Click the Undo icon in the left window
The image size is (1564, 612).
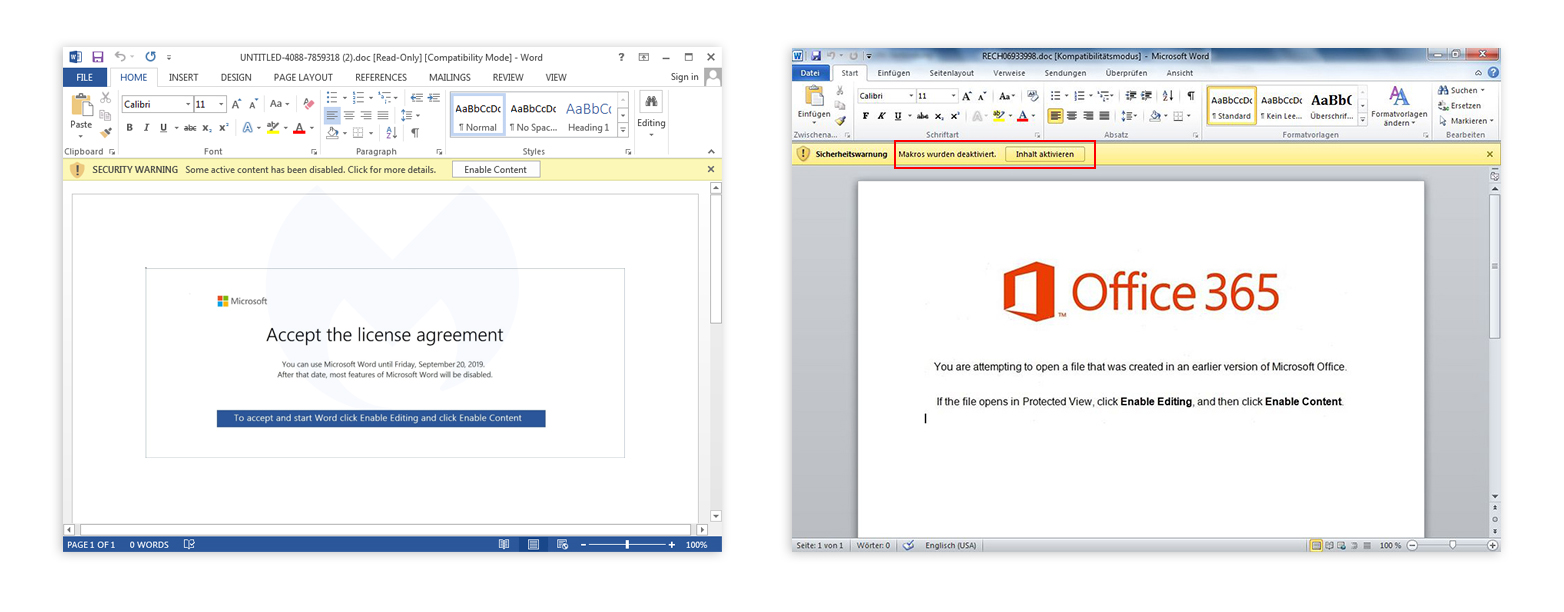tap(118, 57)
